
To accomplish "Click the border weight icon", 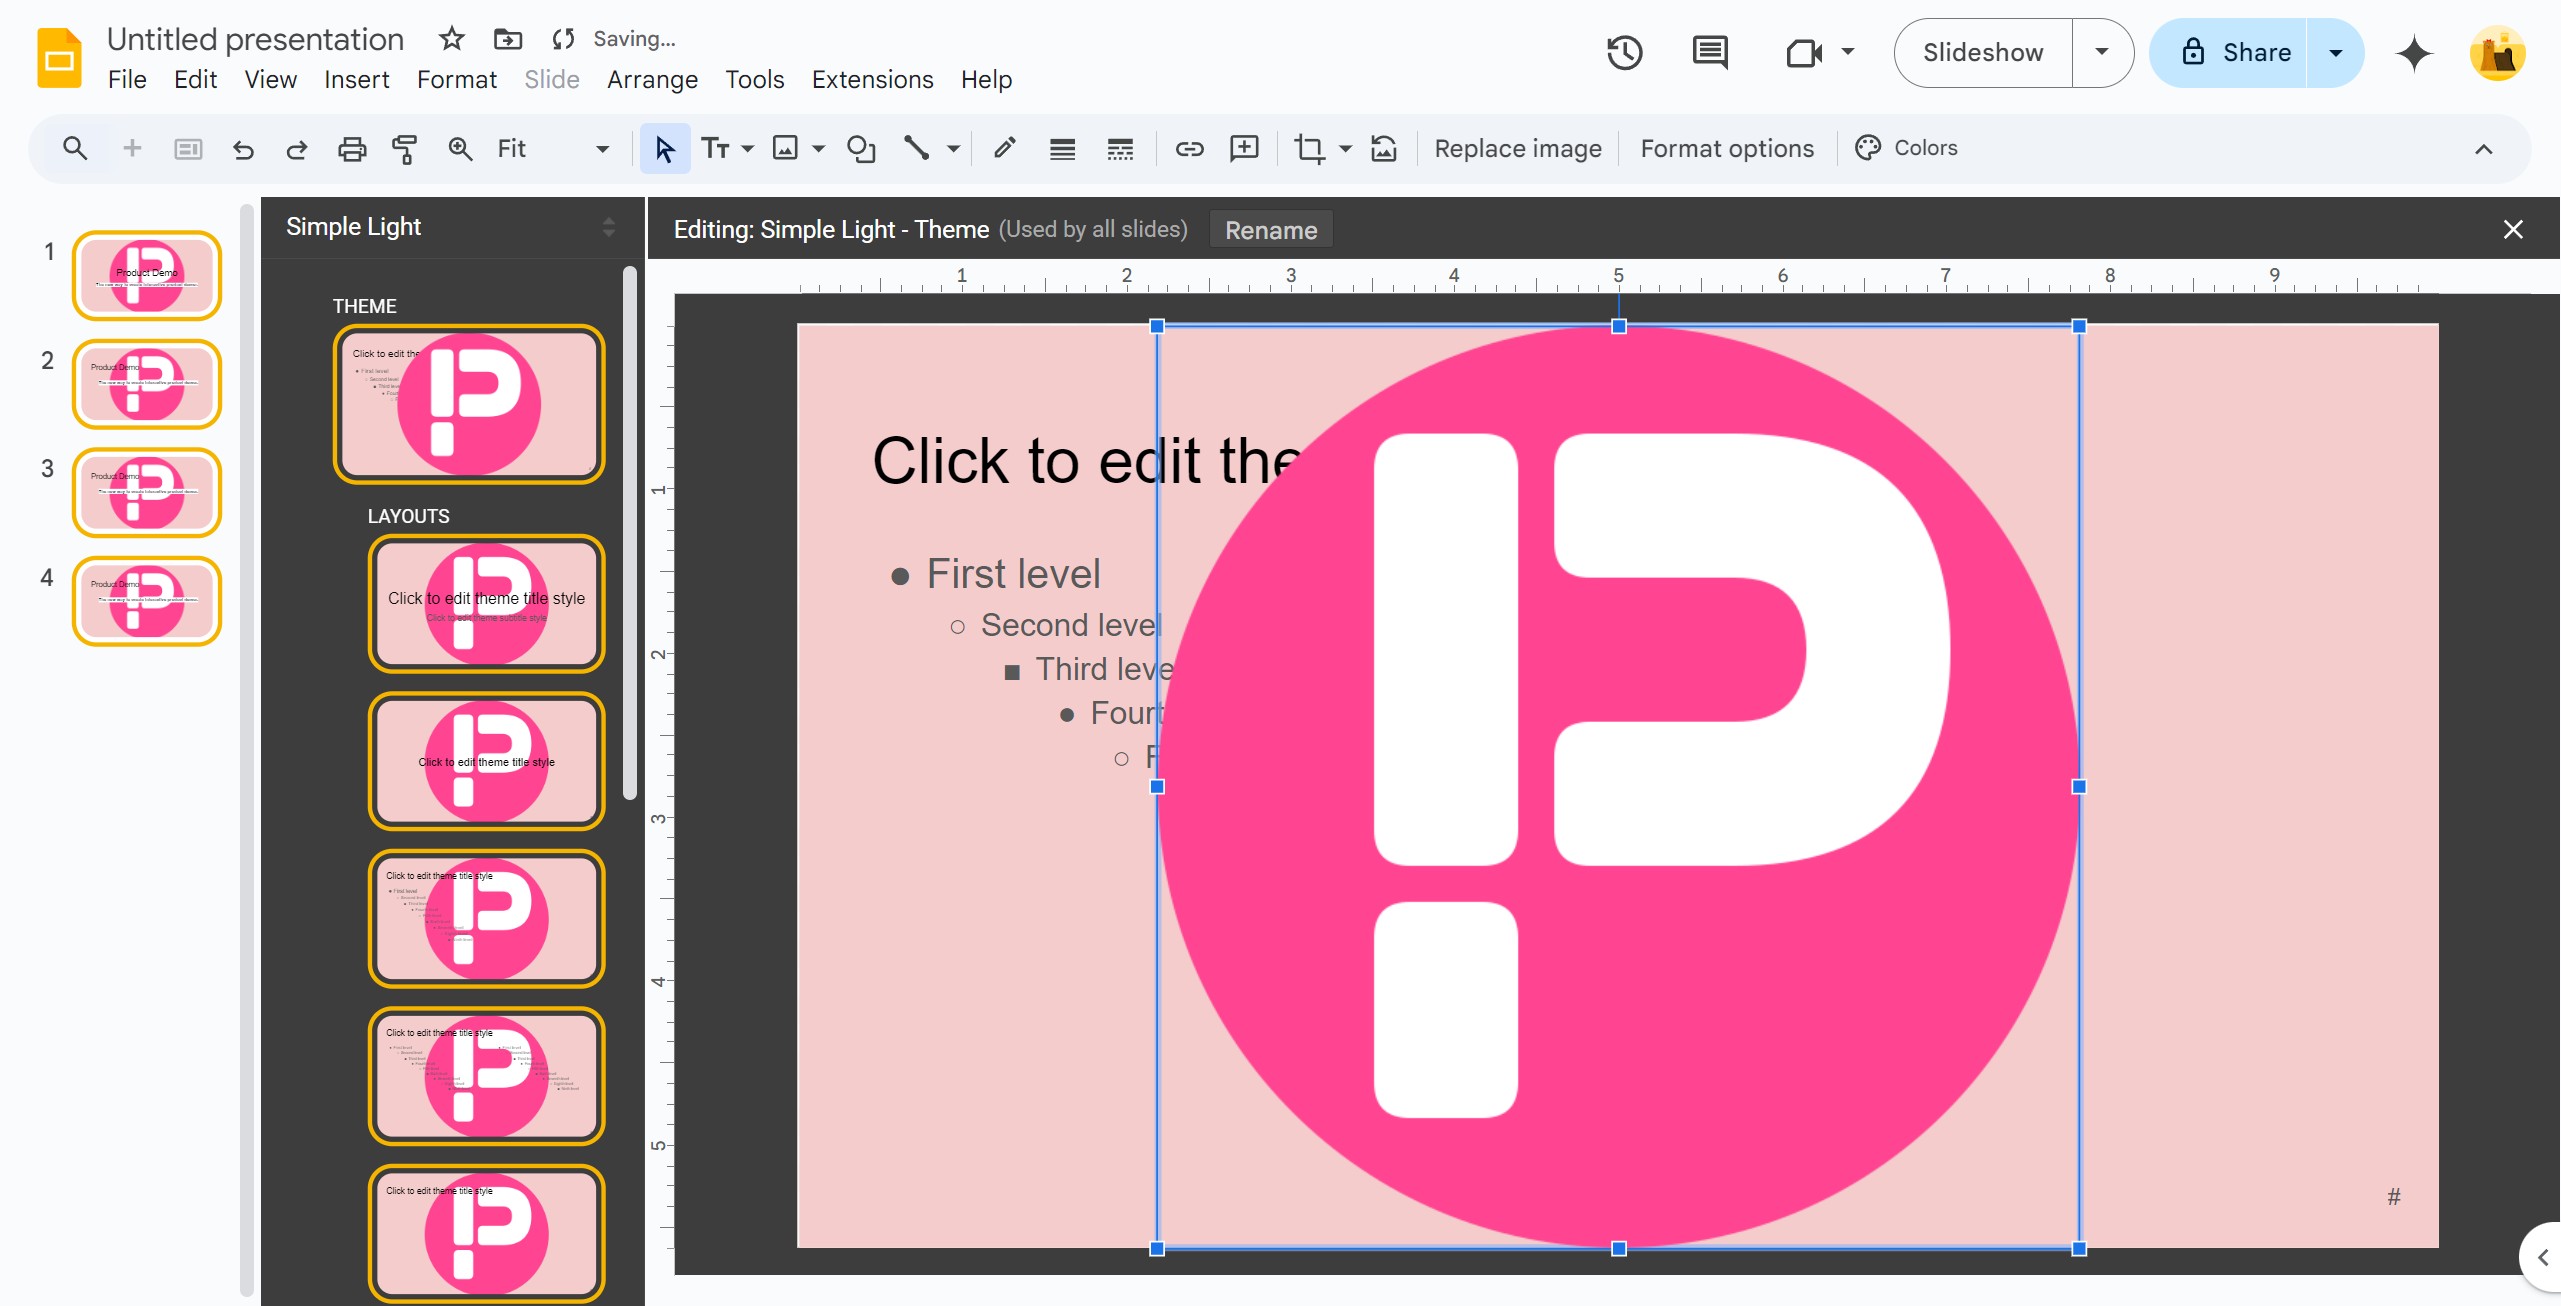I will [1062, 149].
